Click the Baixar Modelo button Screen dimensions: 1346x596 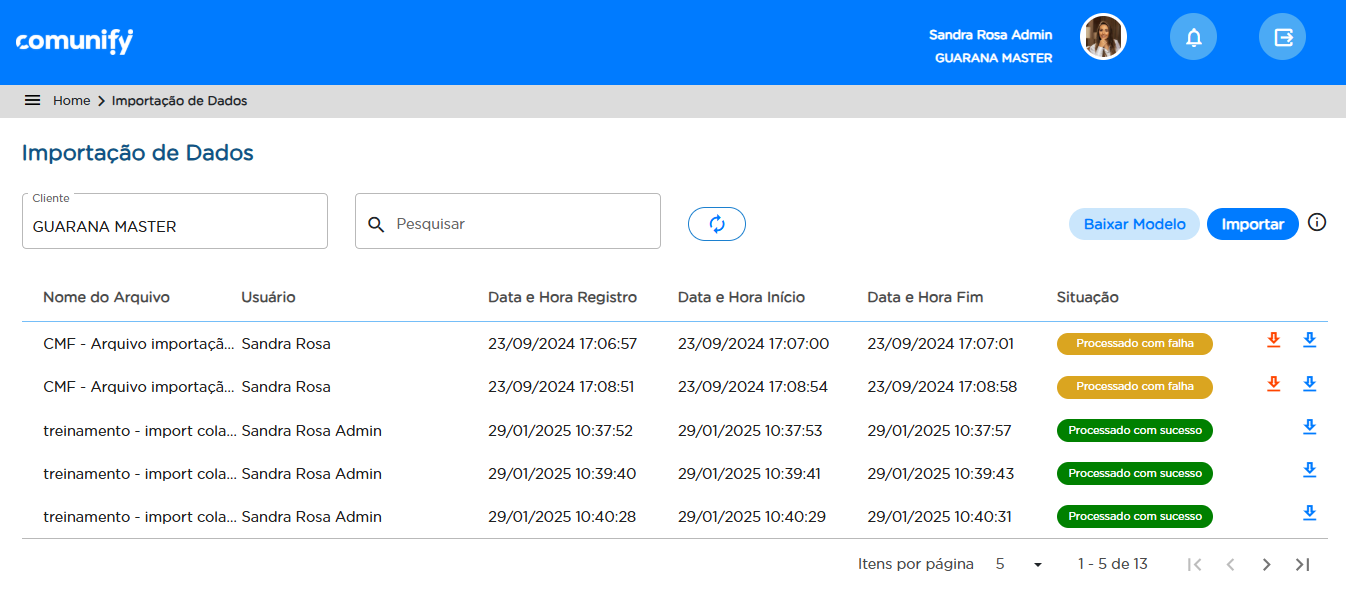(1134, 224)
